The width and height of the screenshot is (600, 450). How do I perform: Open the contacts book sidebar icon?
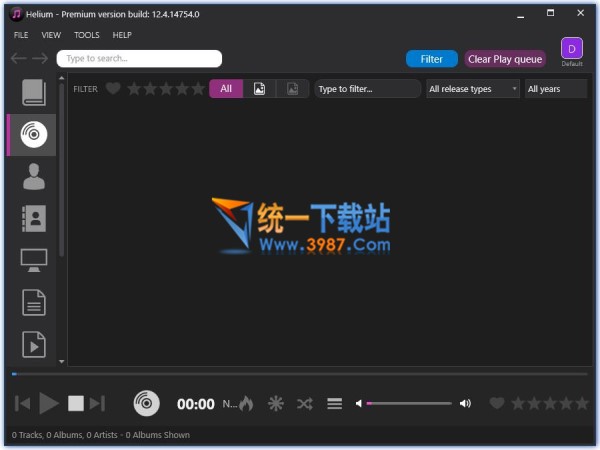[33, 218]
